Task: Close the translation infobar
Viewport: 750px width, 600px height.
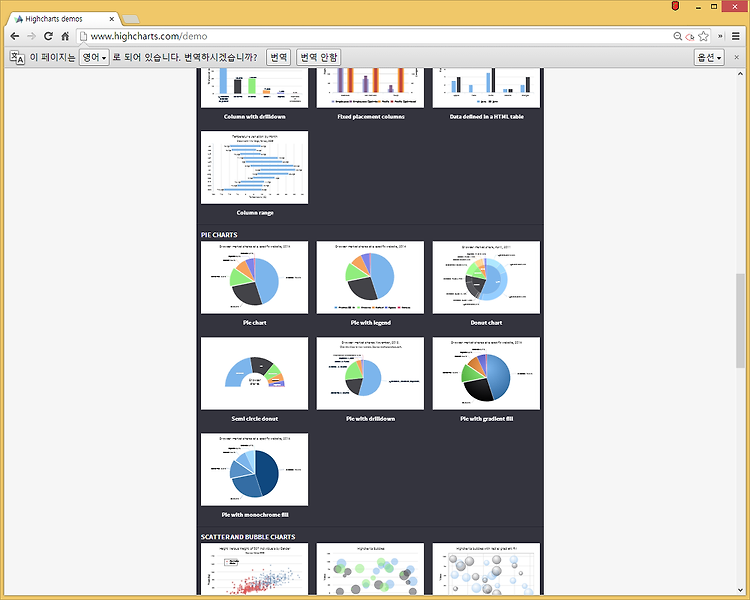Action: coord(737,57)
